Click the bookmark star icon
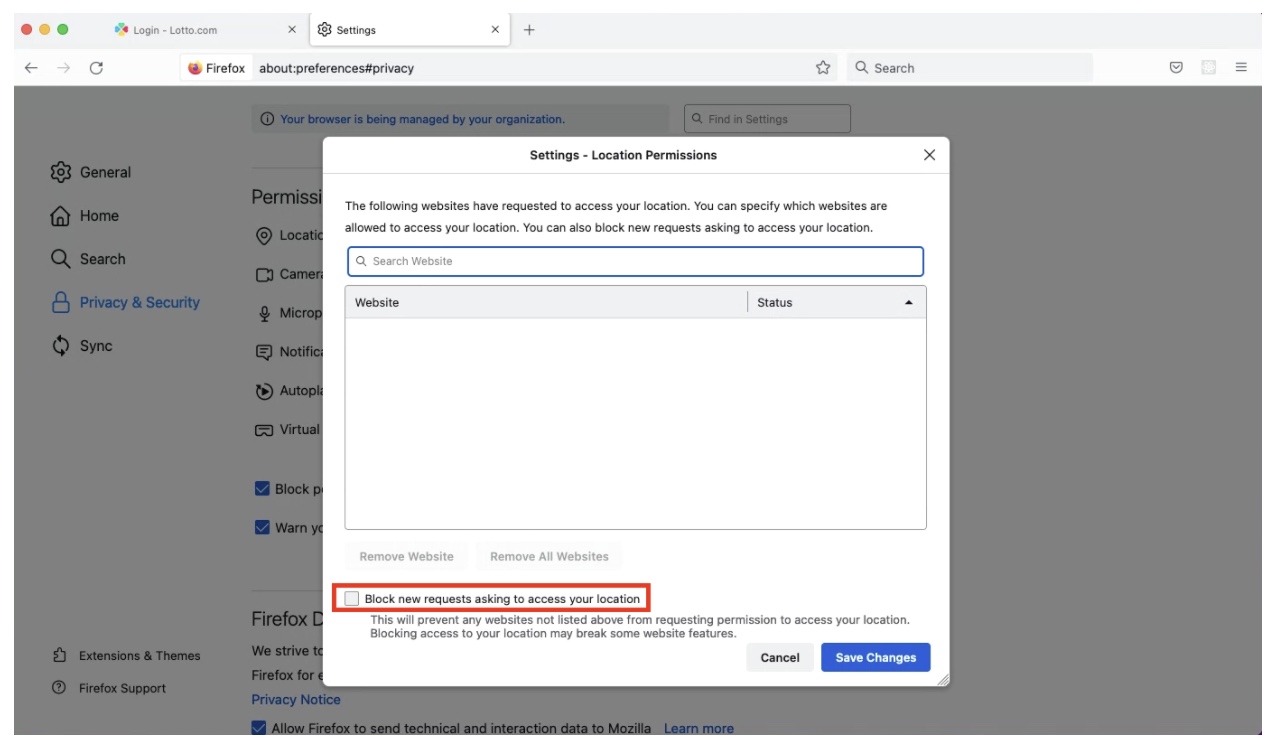Image resolution: width=1271 pixels, height=744 pixels. [823, 68]
